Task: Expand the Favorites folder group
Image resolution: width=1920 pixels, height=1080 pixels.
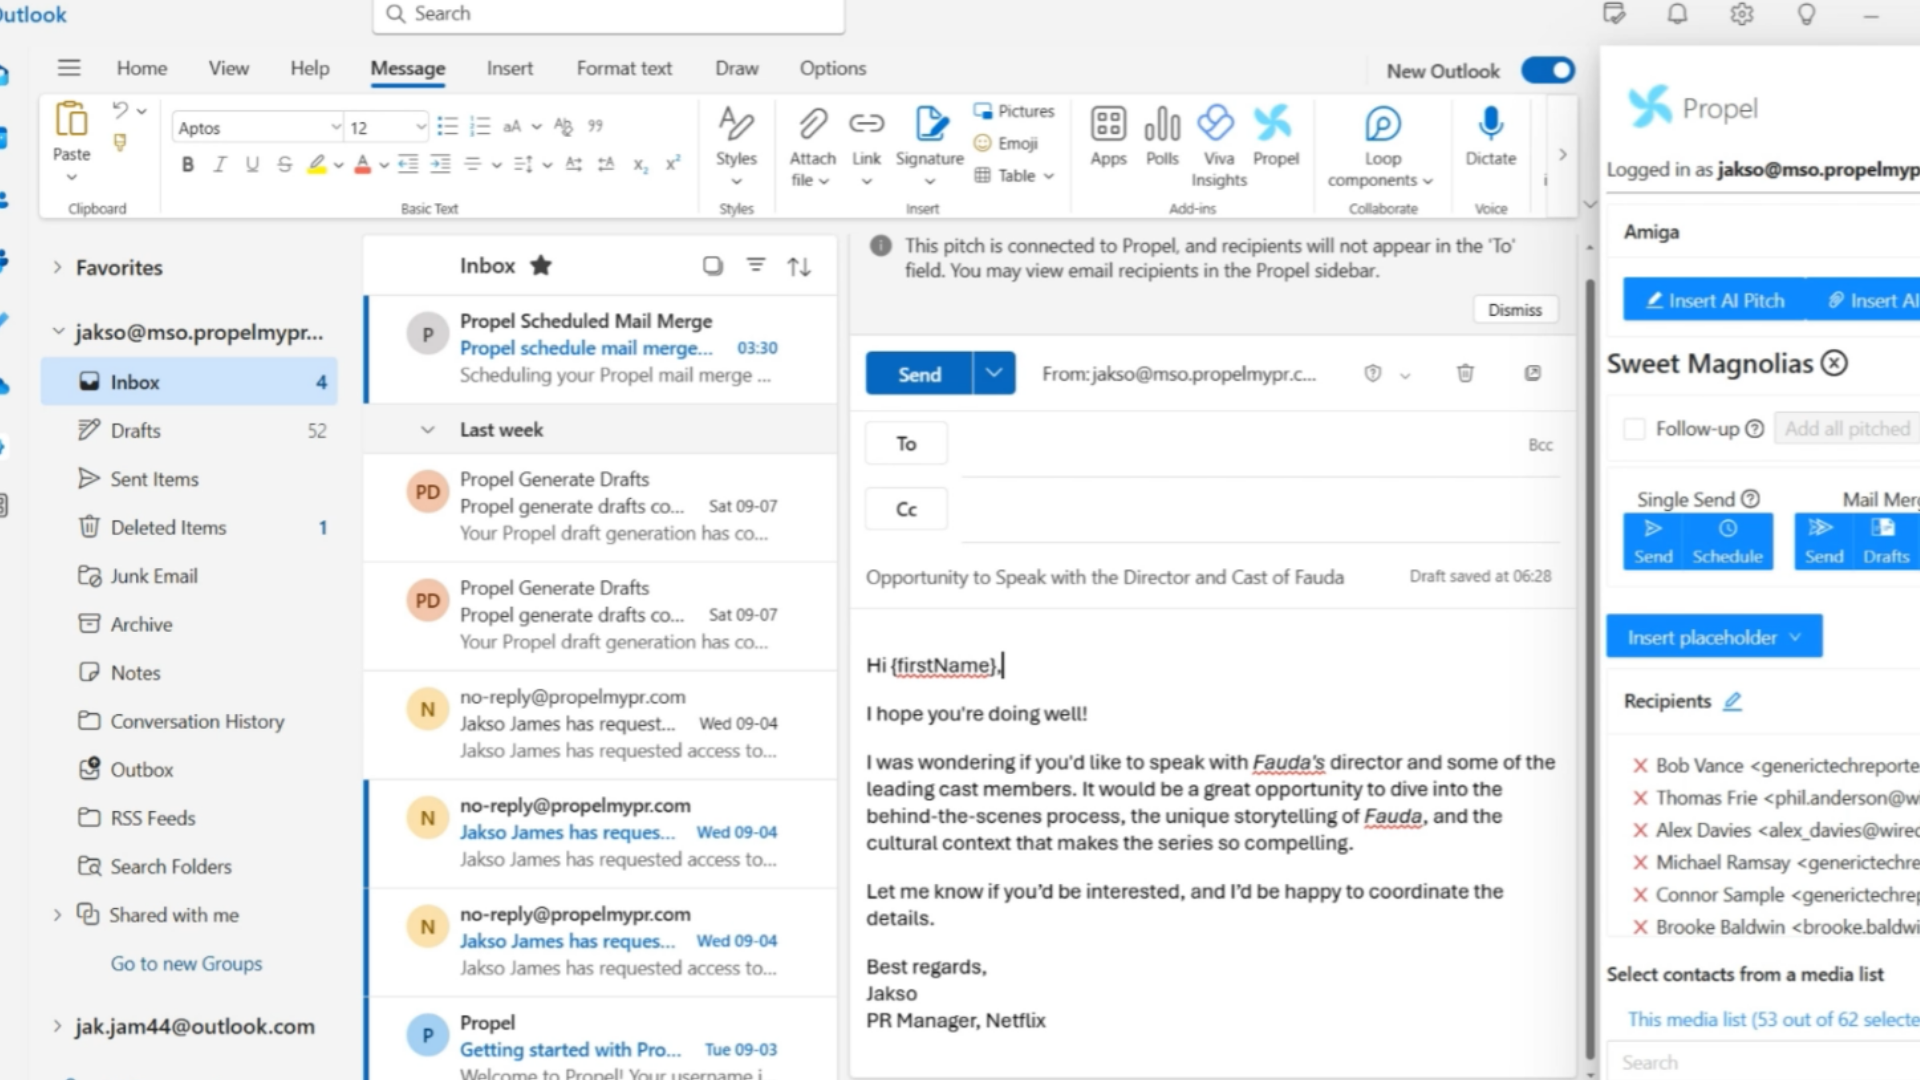Action: pyautogui.click(x=57, y=267)
